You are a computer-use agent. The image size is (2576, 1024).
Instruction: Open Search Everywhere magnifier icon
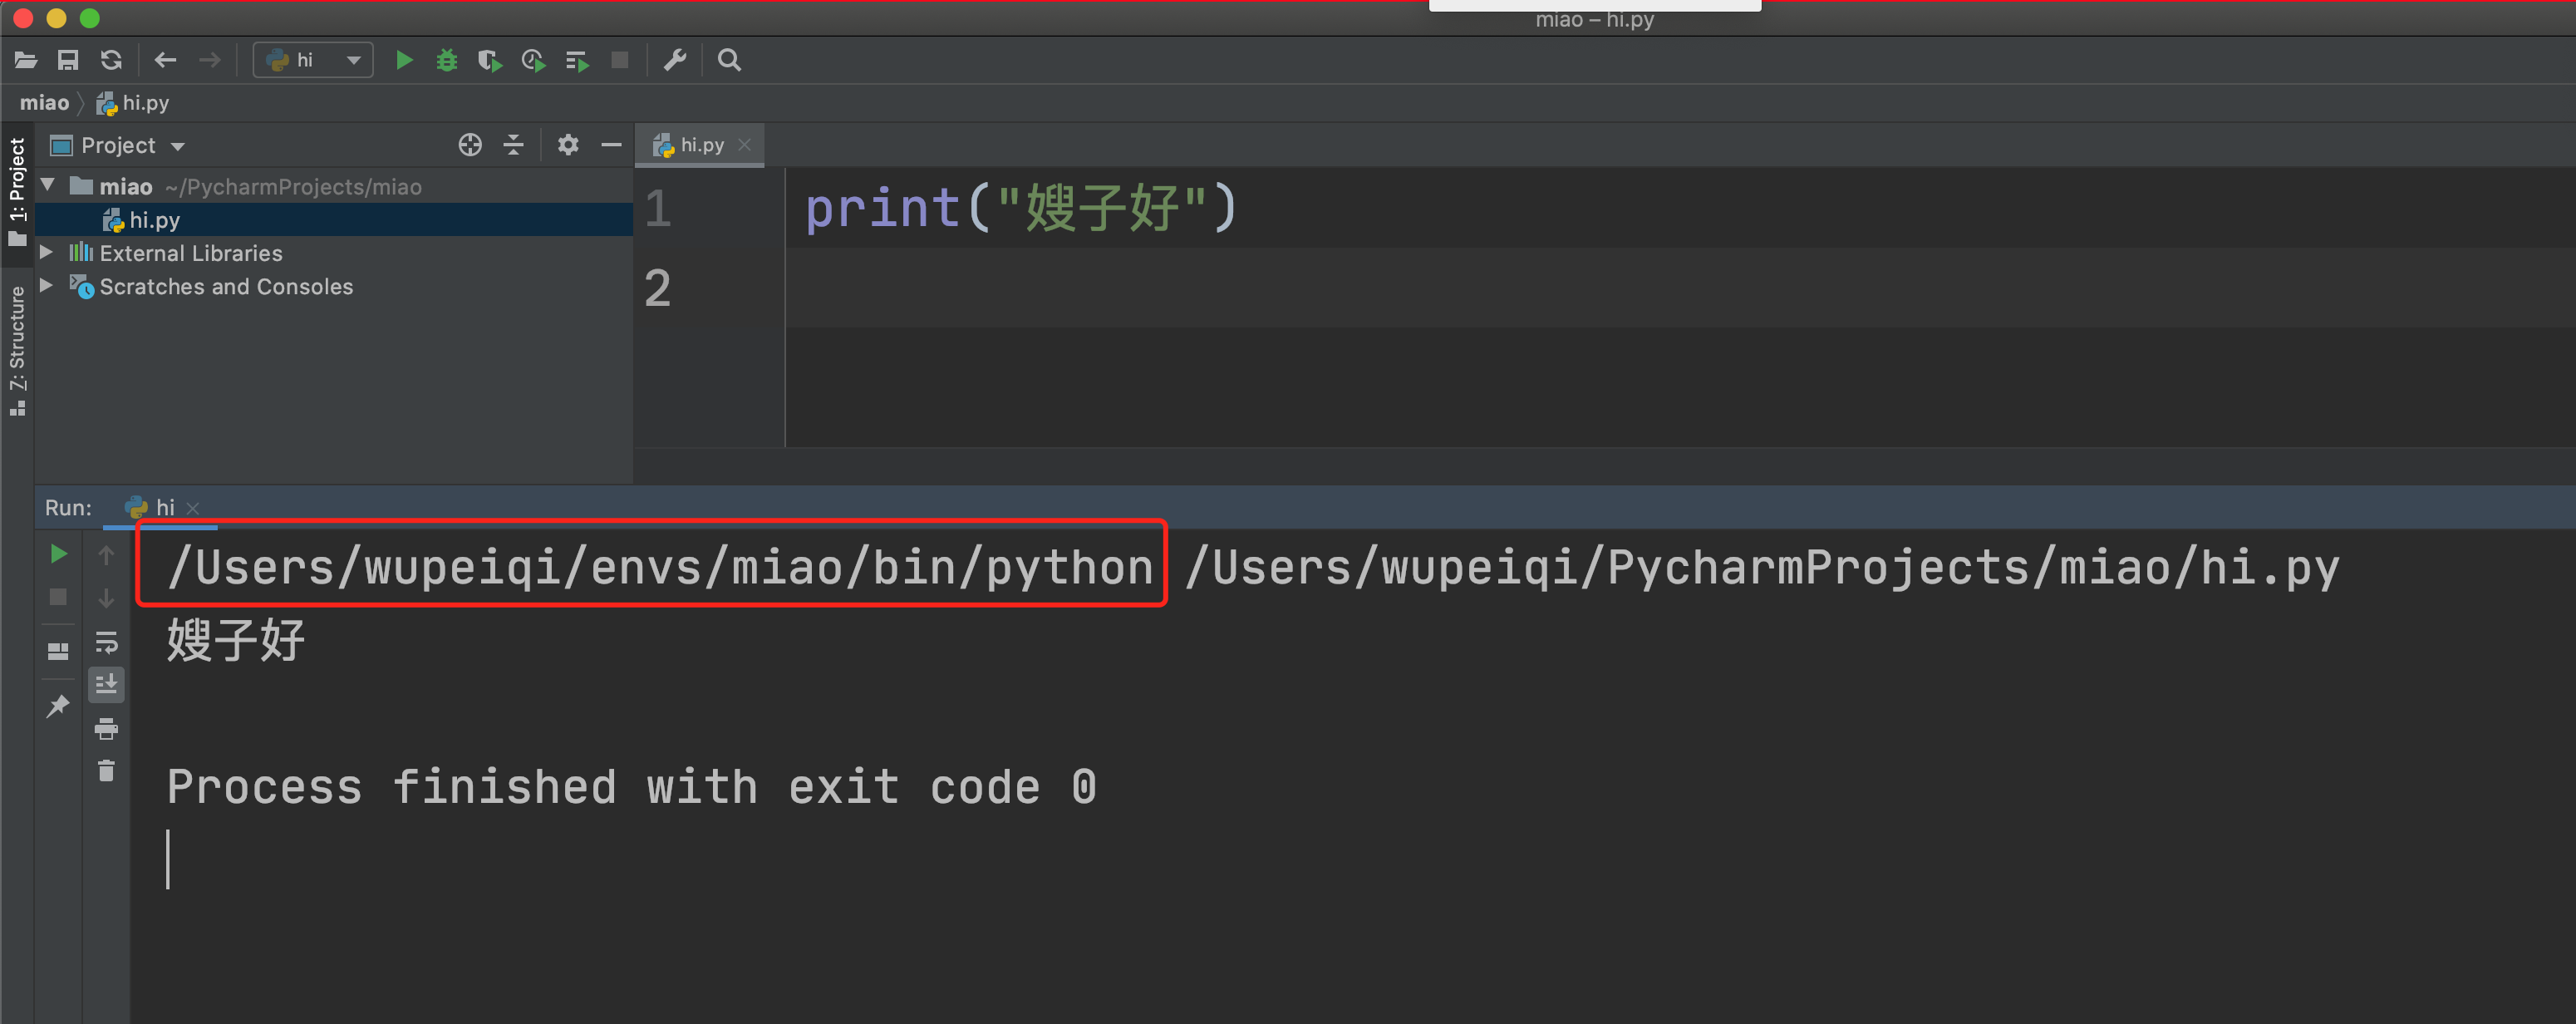pyautogui.click(x=730, y=60)
